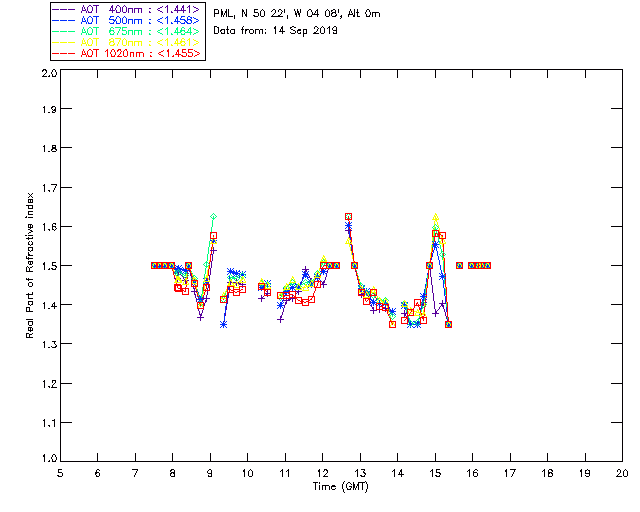640x512 pixels.
Task: Click the y-axis tick label 1.7
Action: click(x=49, y=188)
